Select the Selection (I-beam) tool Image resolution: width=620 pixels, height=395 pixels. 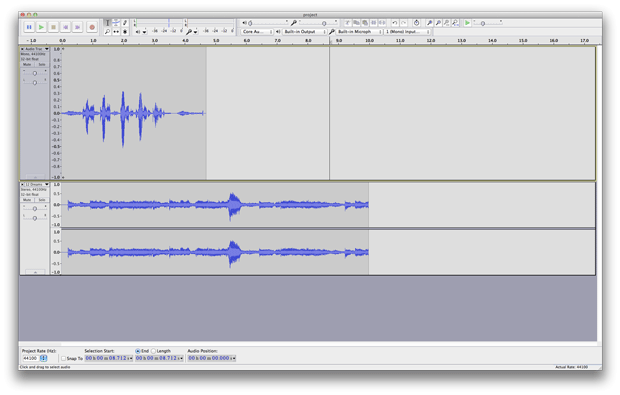[x=107, y=23]
